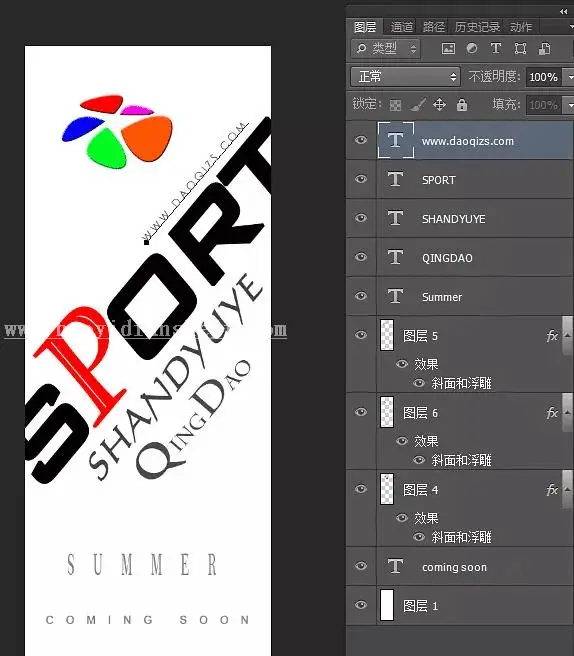Filter layers by pixel image type
Viewport: 574px width, 656px height.
(x=448, y=49)
